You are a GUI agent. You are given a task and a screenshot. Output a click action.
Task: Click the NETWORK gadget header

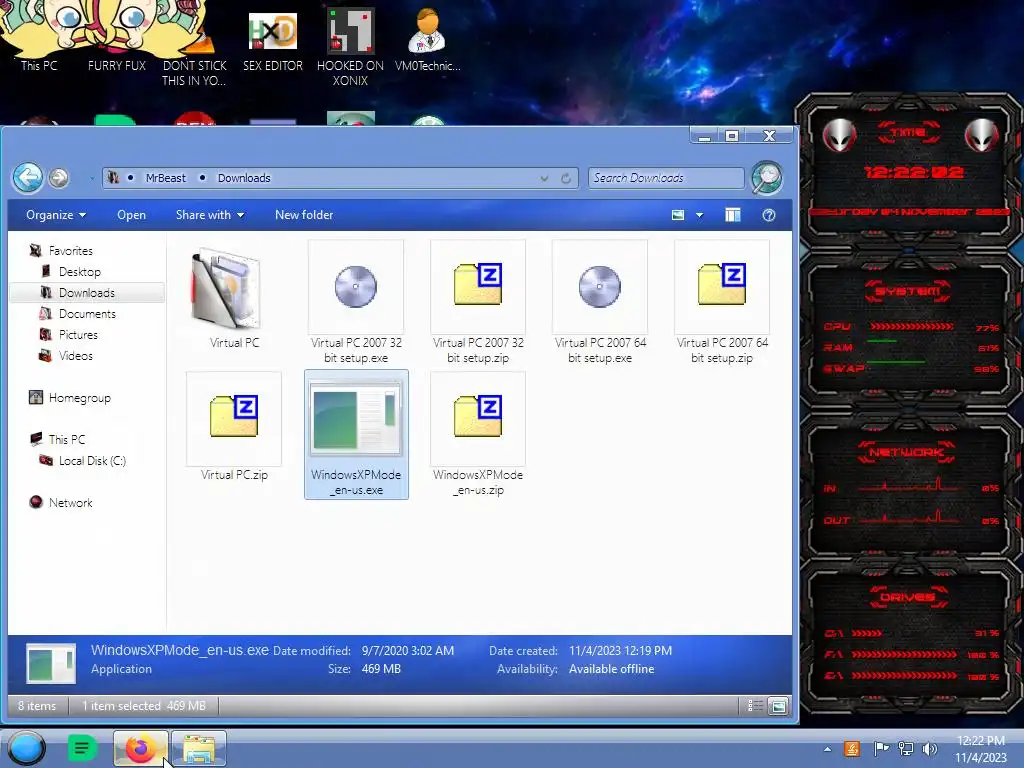pyautogui.click(x=908, y=452)
